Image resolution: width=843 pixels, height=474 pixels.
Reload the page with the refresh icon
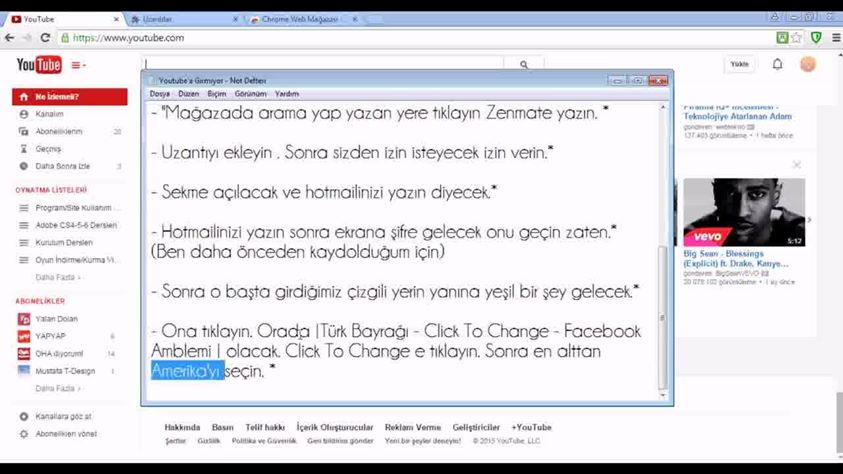(45, 38)
